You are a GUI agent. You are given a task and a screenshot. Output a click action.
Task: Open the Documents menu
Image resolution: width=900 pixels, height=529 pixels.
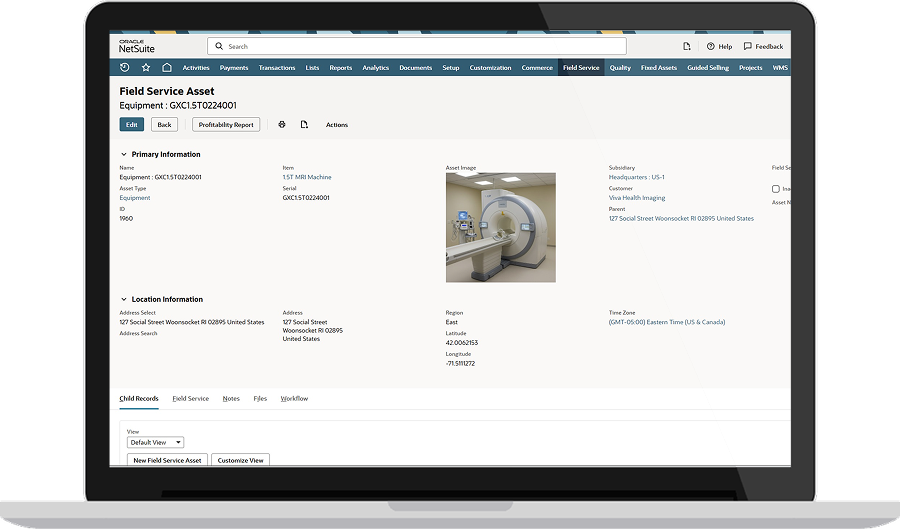click(416, 68)
